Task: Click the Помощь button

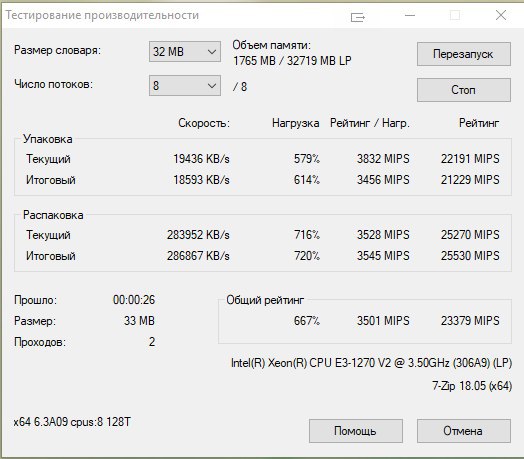Action: (x=356, y=431)
